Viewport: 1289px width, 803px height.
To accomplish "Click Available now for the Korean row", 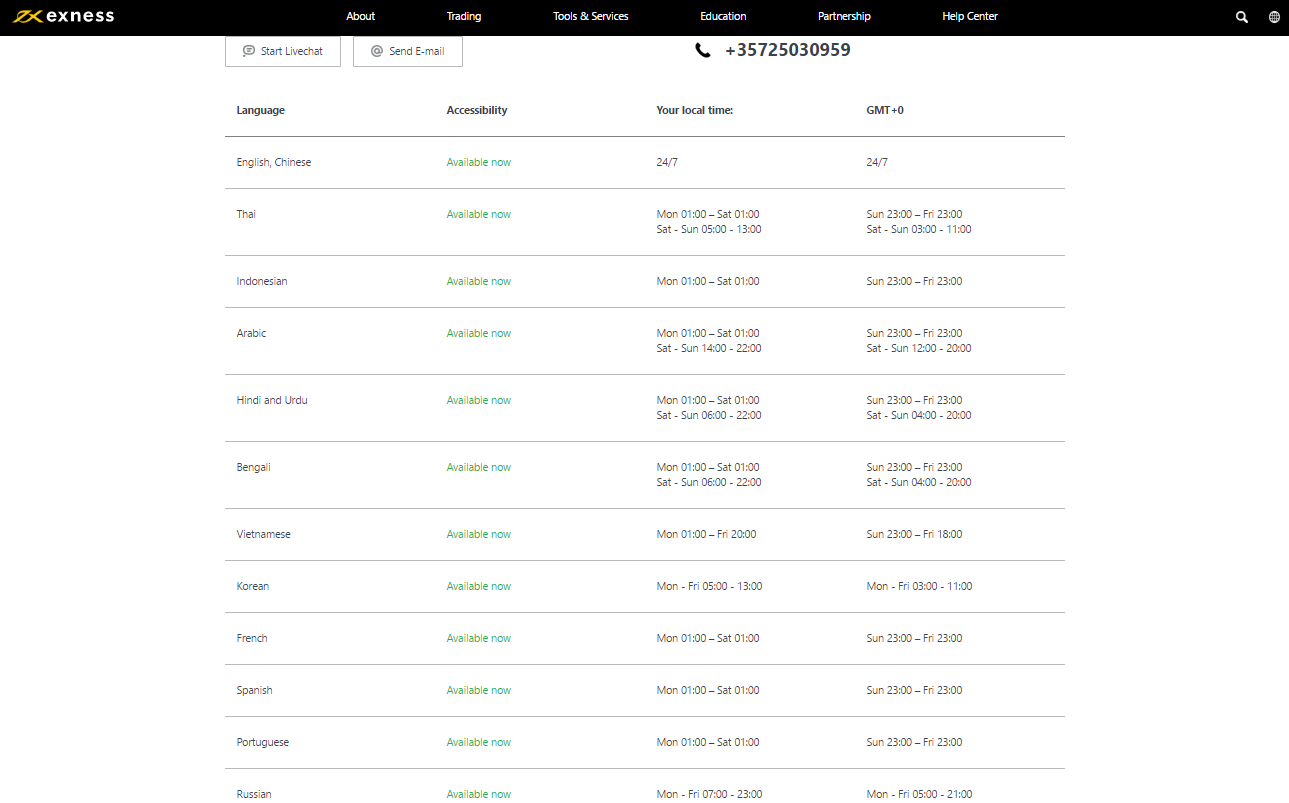I will (x=478, y=586).
